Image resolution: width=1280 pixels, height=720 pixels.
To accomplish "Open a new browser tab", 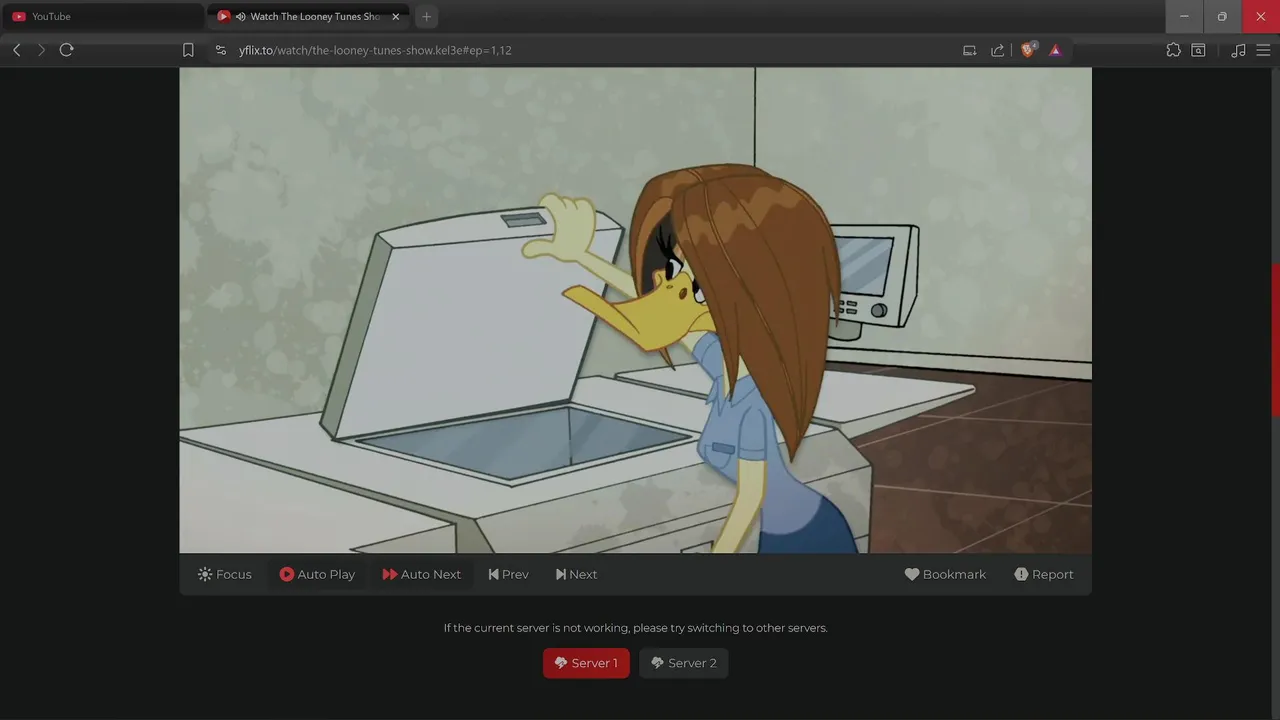I will pyautogui.click(x=426, y=17).
